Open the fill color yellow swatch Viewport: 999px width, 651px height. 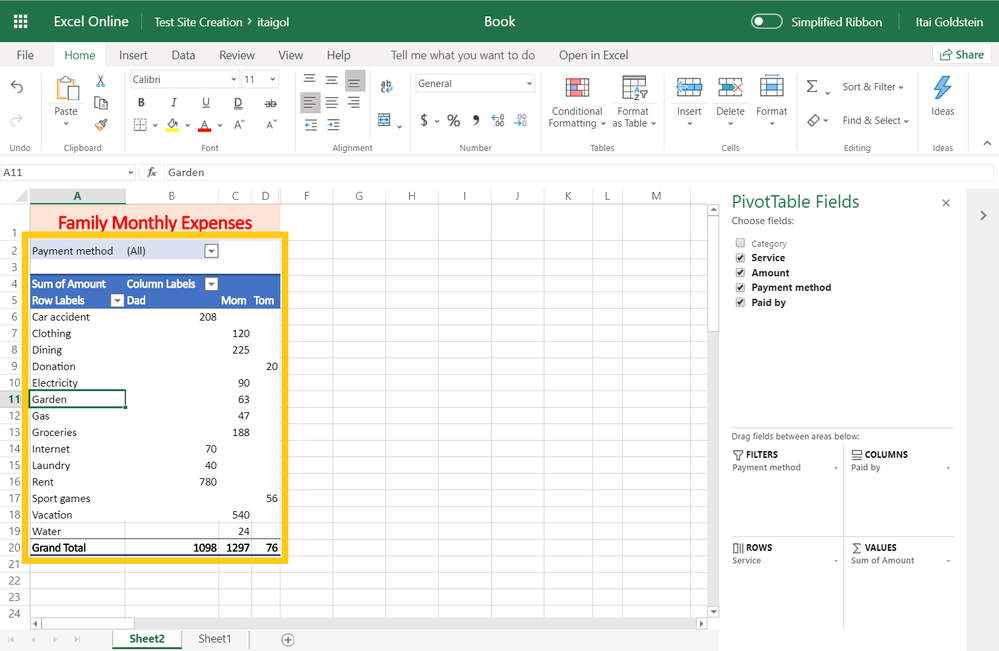tap(173, 124)
